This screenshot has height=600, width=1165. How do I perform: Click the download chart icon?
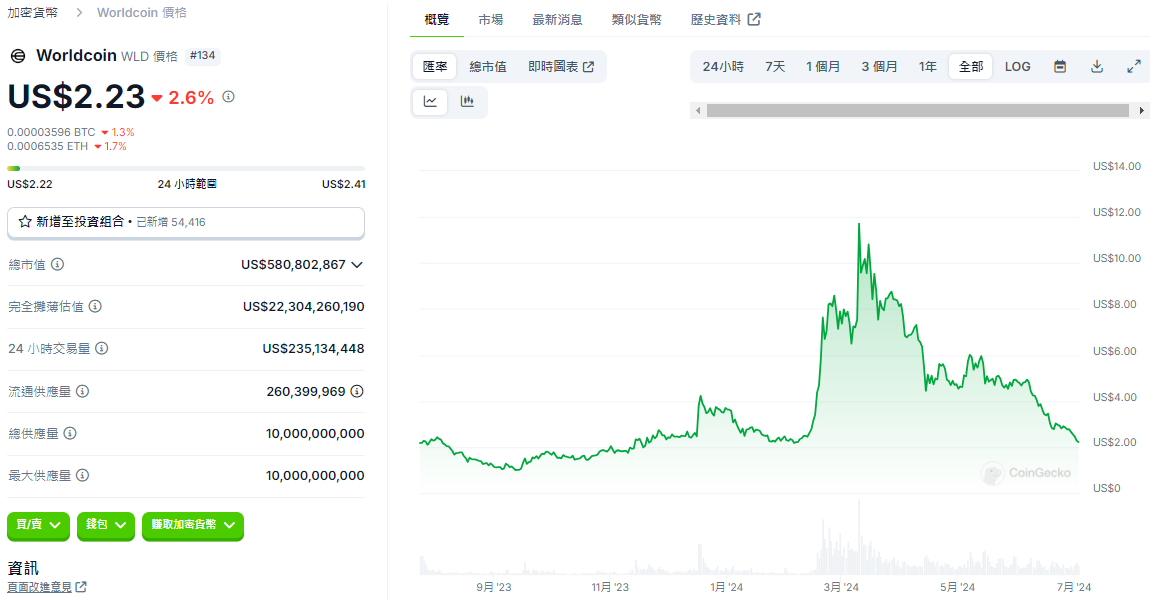pyautogui.click(x=1096, y=65)
